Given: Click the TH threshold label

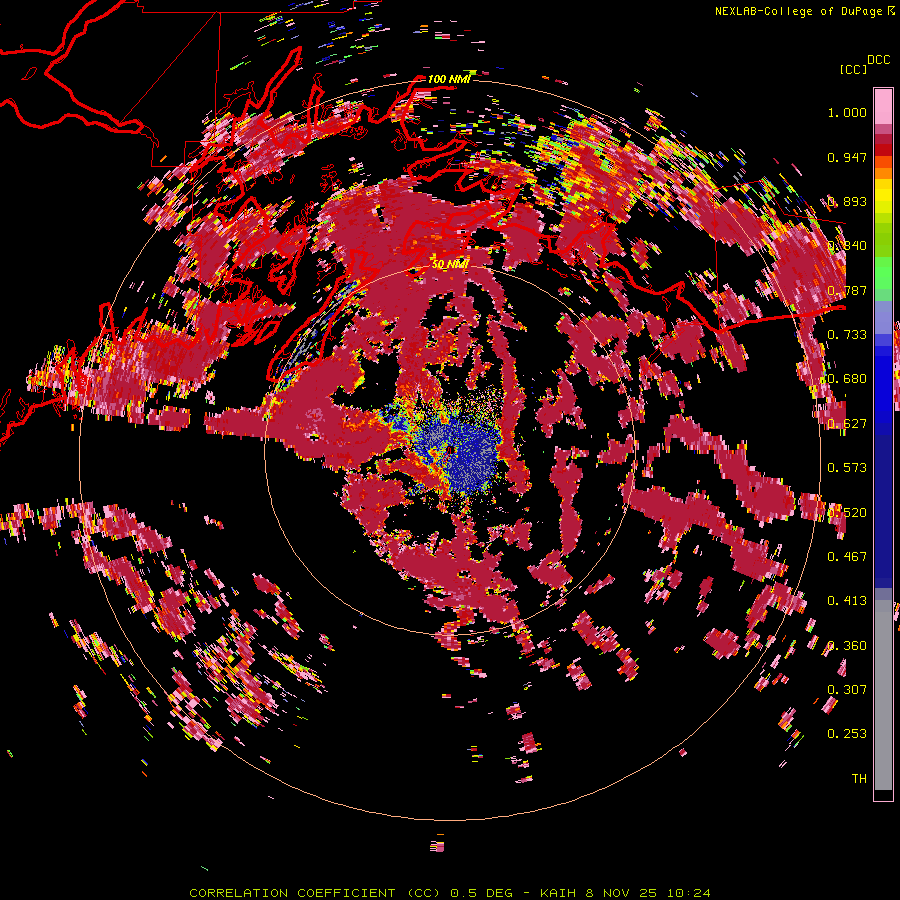Looking at the screenshot, I should click(x=859, y=778).
